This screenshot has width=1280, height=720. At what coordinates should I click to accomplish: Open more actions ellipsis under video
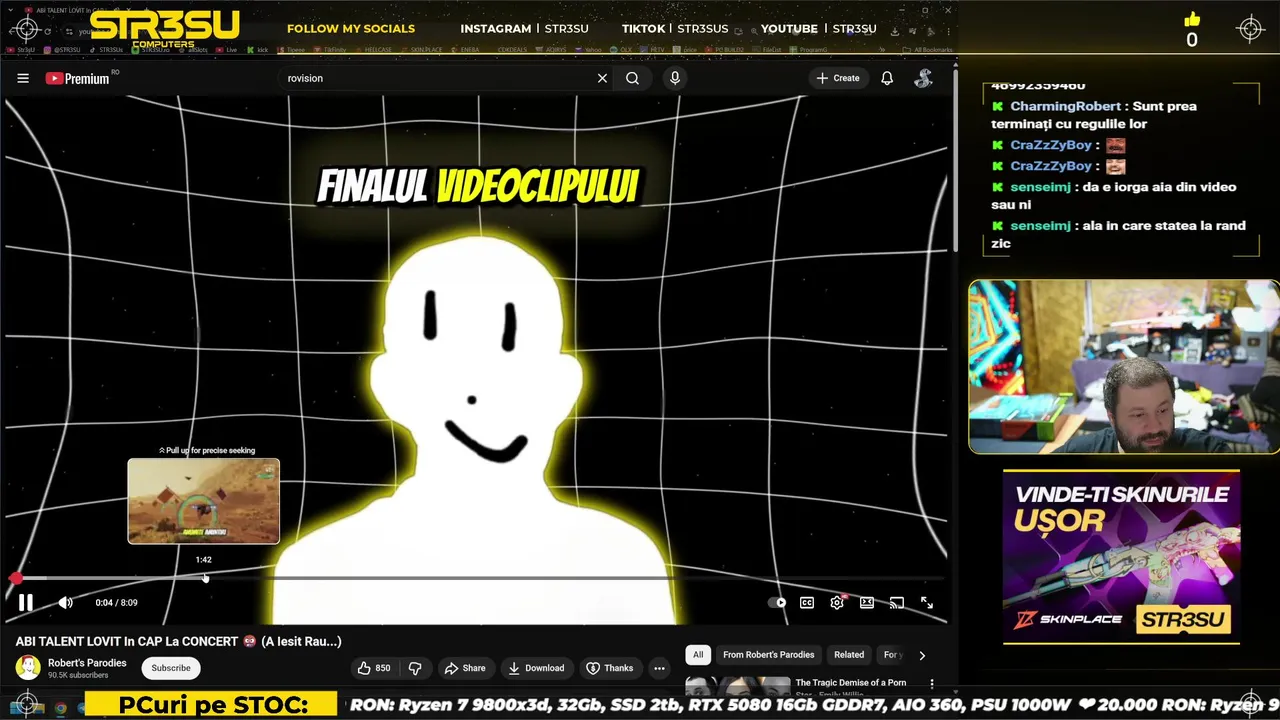[659, 668]
